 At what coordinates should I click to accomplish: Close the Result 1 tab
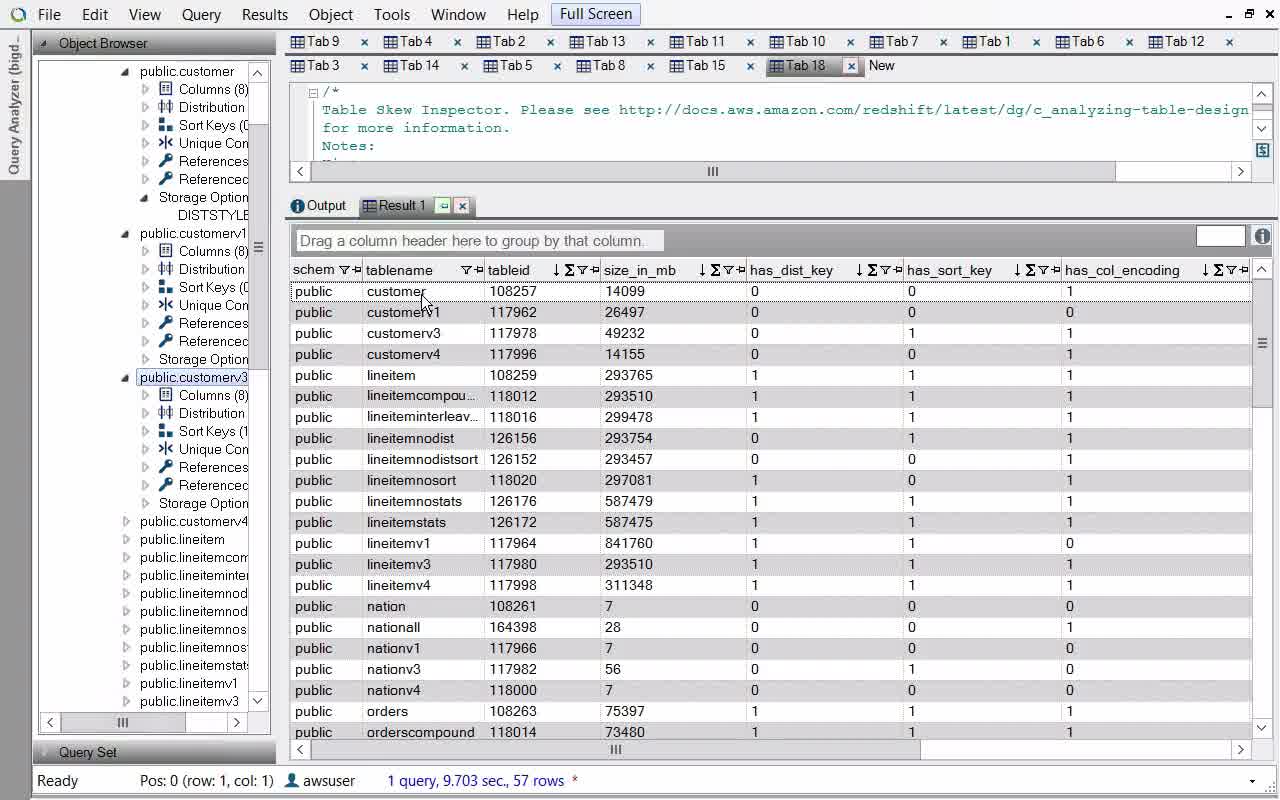[x=462, y=206]
